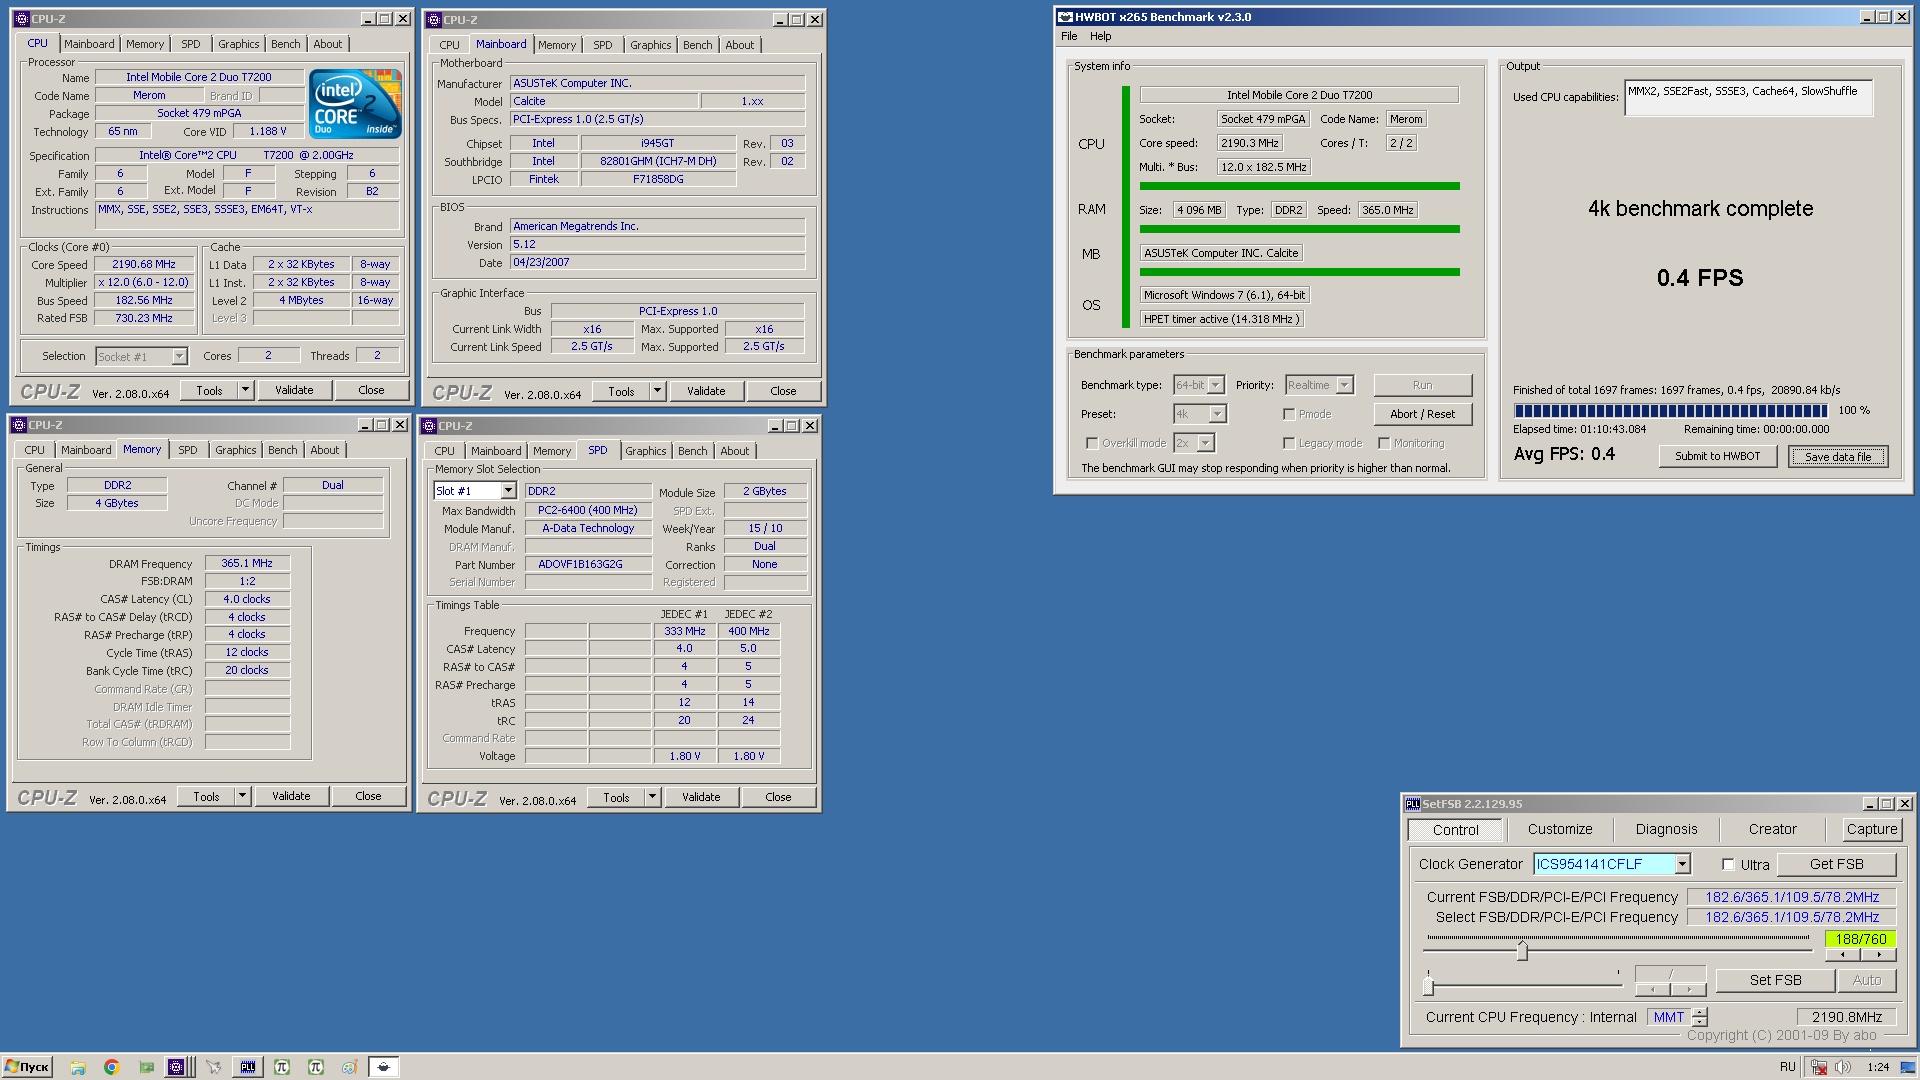The width and height of the screenshot is (1920, 1080).
Task: Click the lower slider thumb in SetFSB
Action: click(1428, 986)
